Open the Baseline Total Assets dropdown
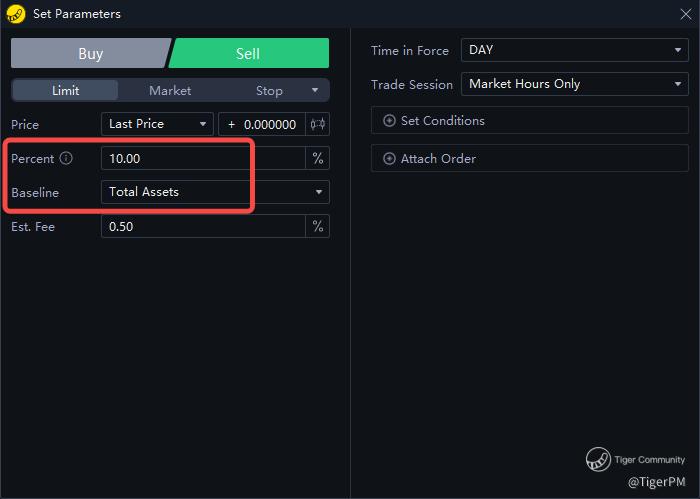This screenshot has height=499, width=700. 215,192
